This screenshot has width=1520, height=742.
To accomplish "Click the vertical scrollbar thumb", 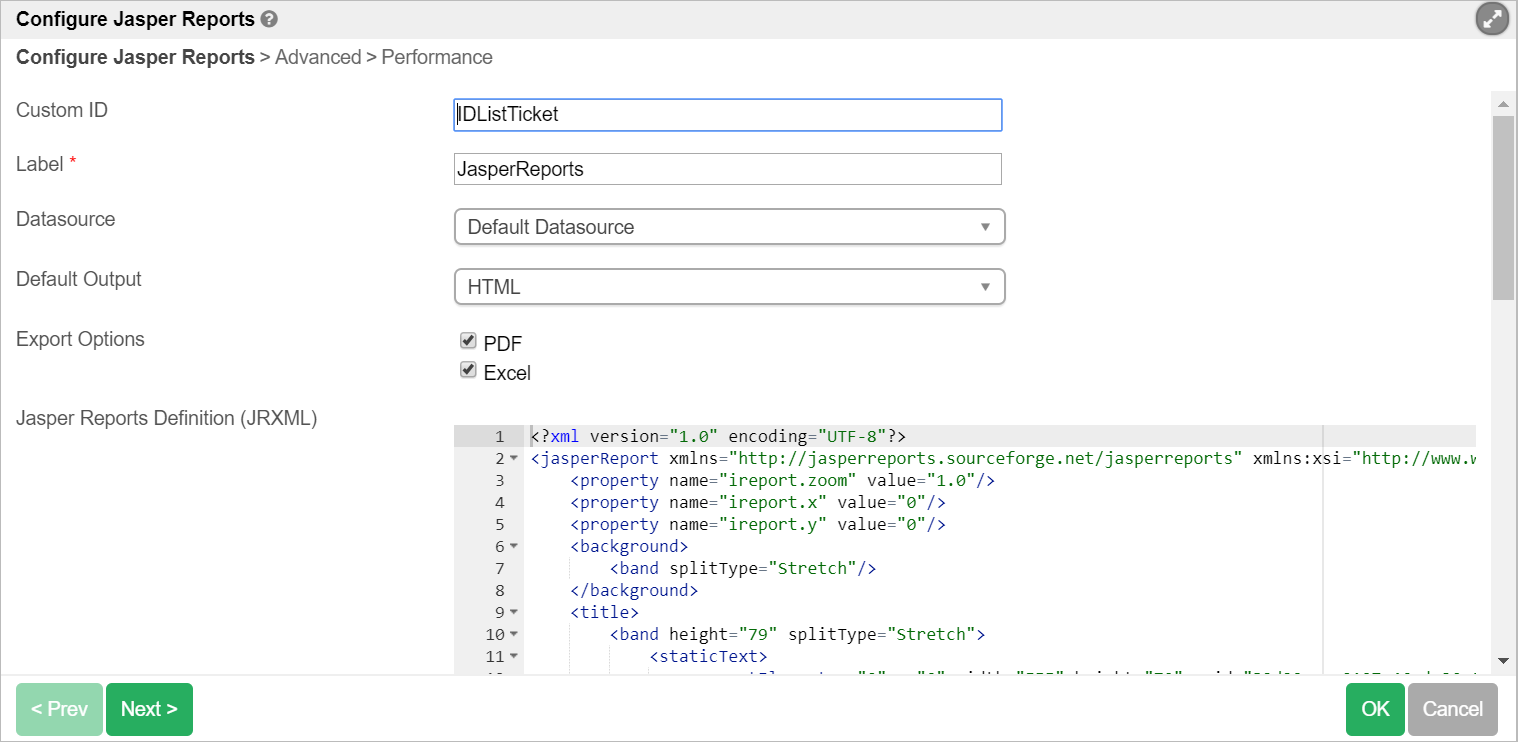I will point(1502,205).
